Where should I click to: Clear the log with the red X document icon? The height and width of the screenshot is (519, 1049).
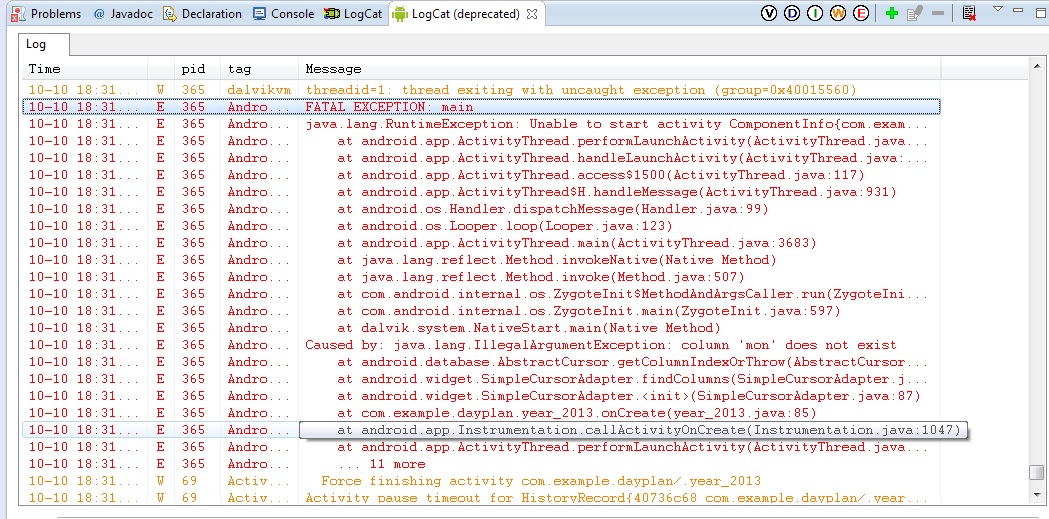pos(969,13)
